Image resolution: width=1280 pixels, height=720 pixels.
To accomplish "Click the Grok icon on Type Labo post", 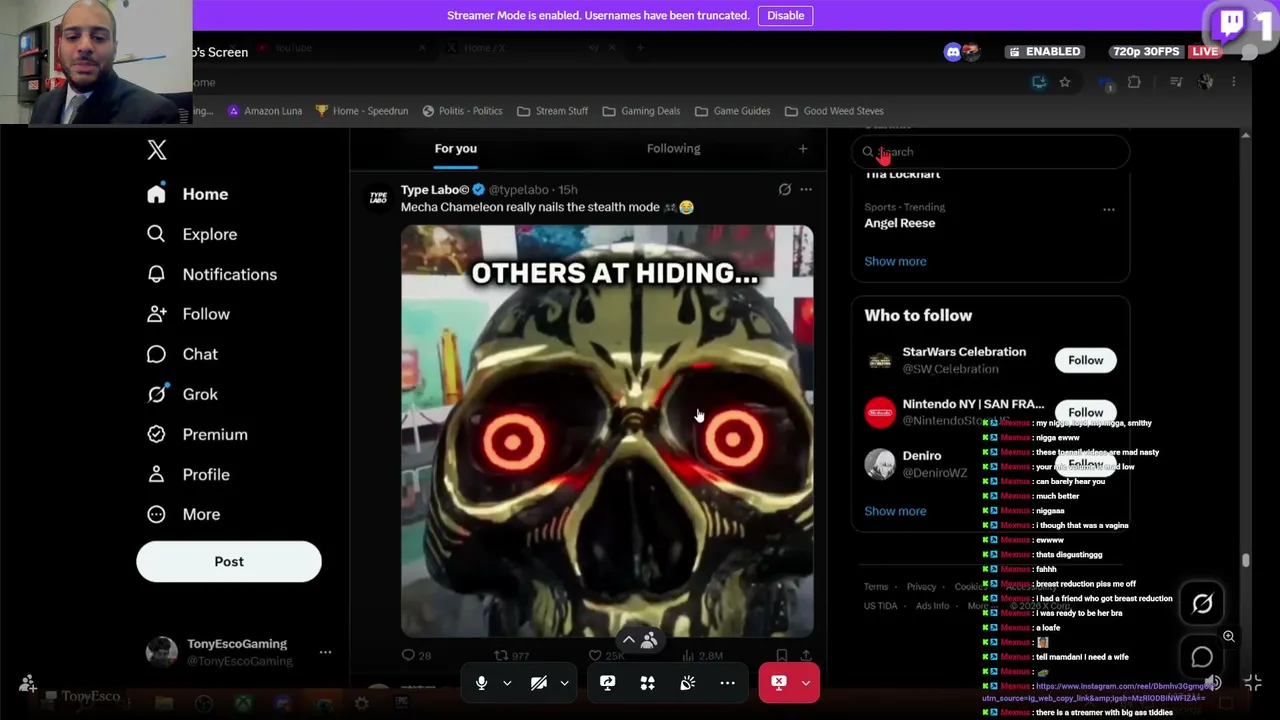I will (x=785, y=189).
